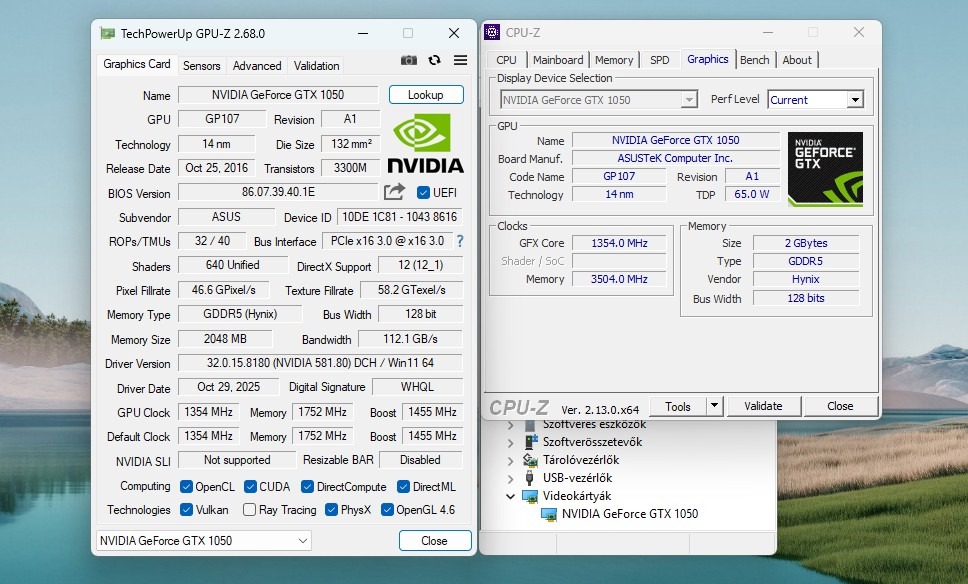Toggle the PhysX checkbox
Screen dimensions: 968x584
tap(332, 509)
